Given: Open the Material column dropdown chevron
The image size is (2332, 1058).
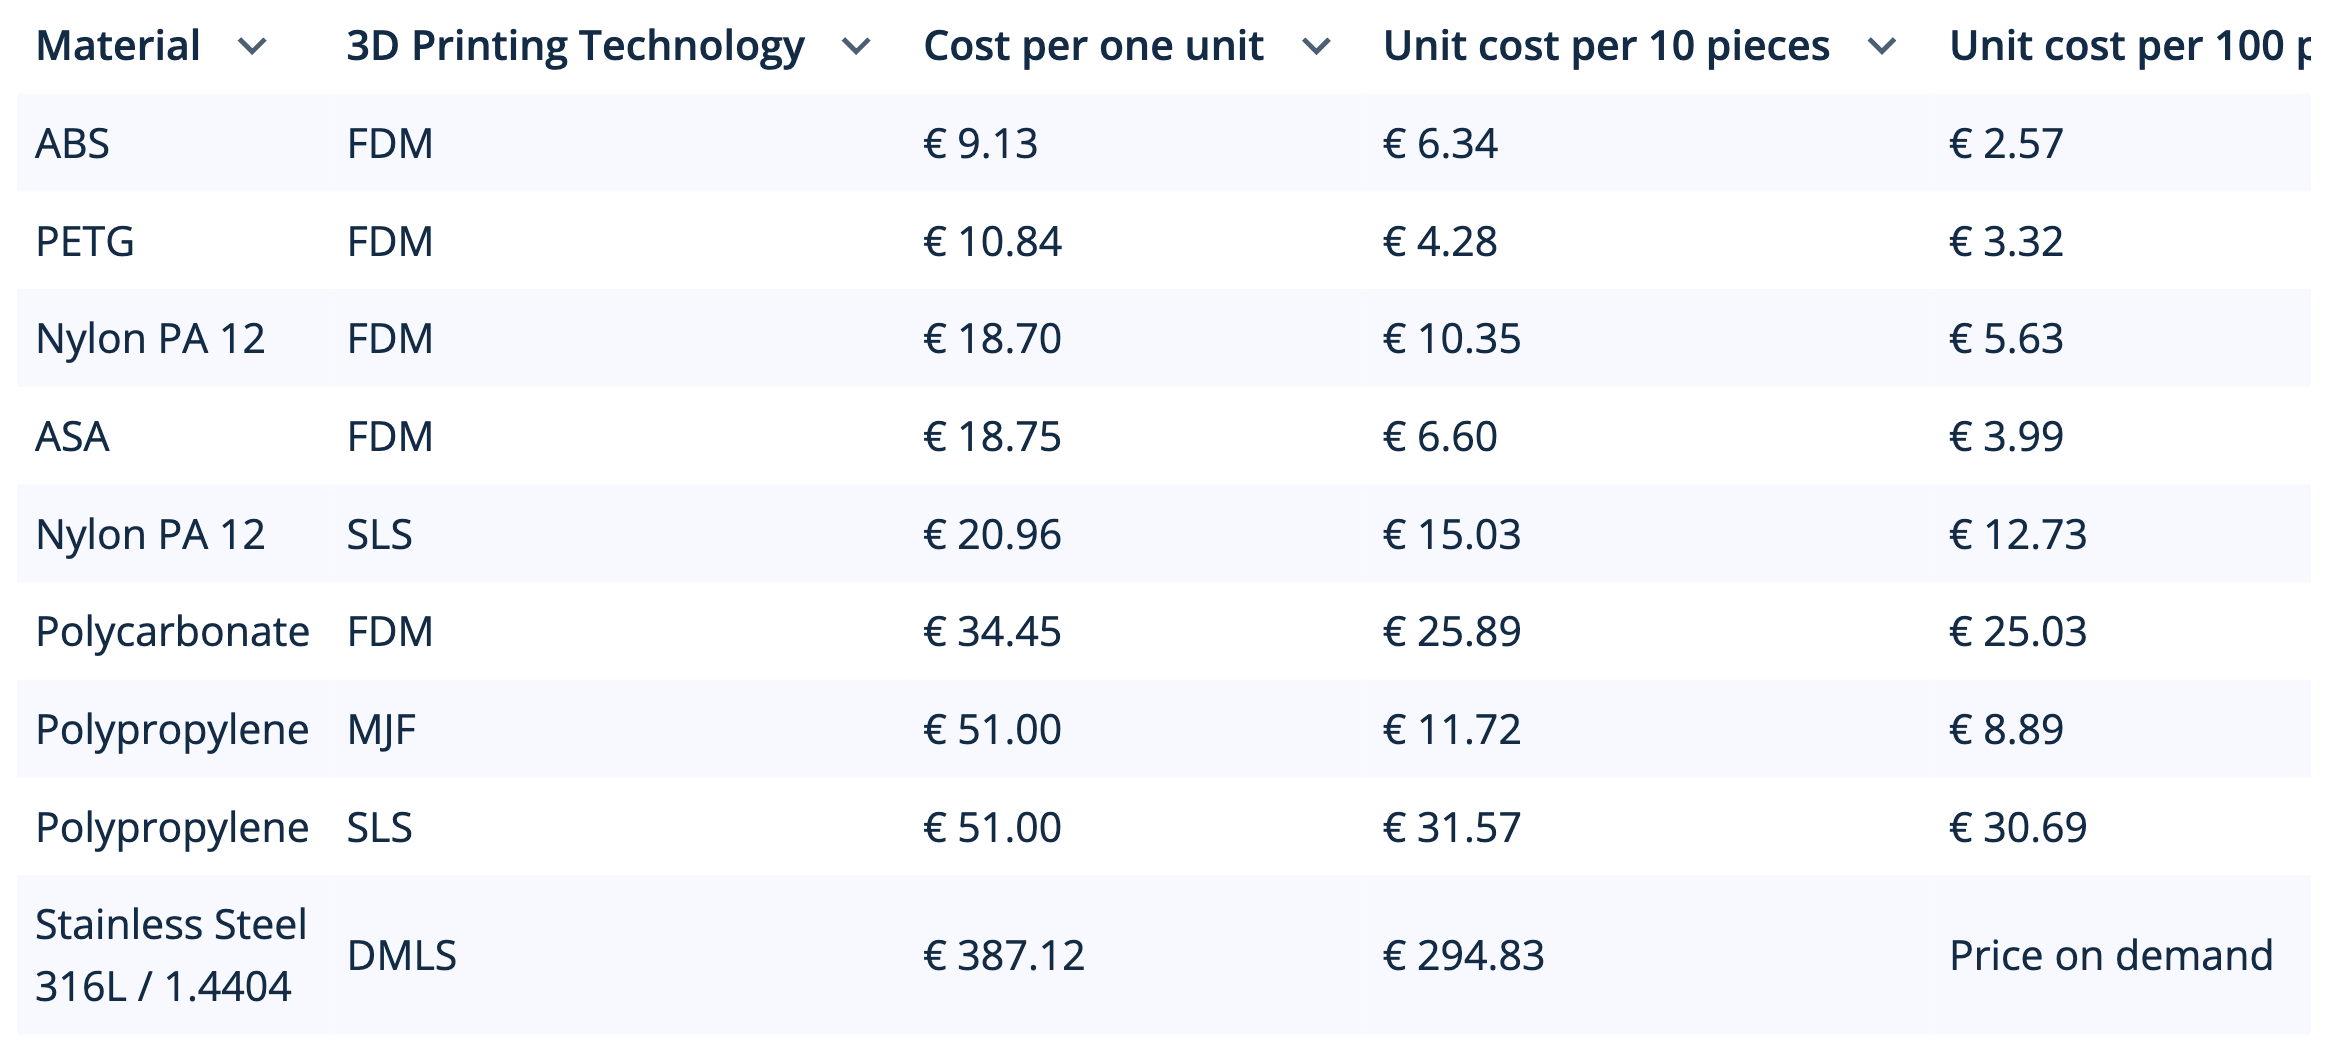Looking at the screenshot, I should point(252,47).
